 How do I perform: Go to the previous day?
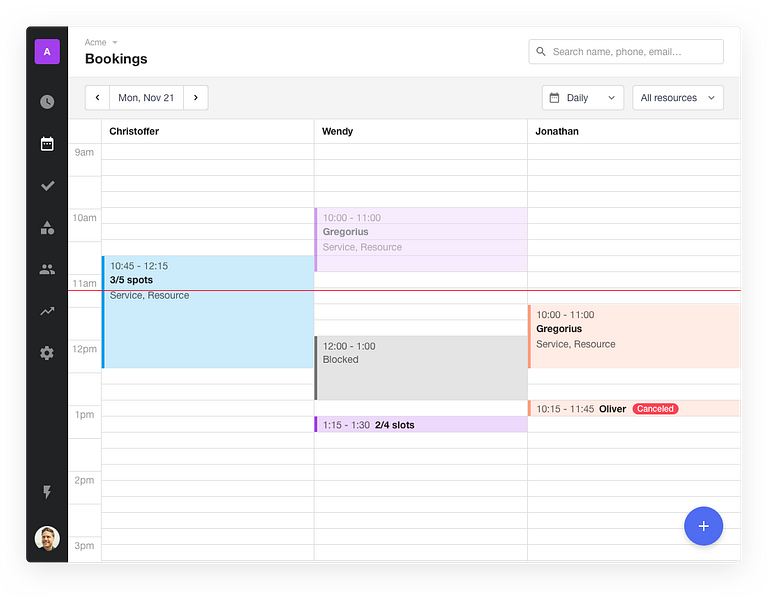tap(98, 98)
